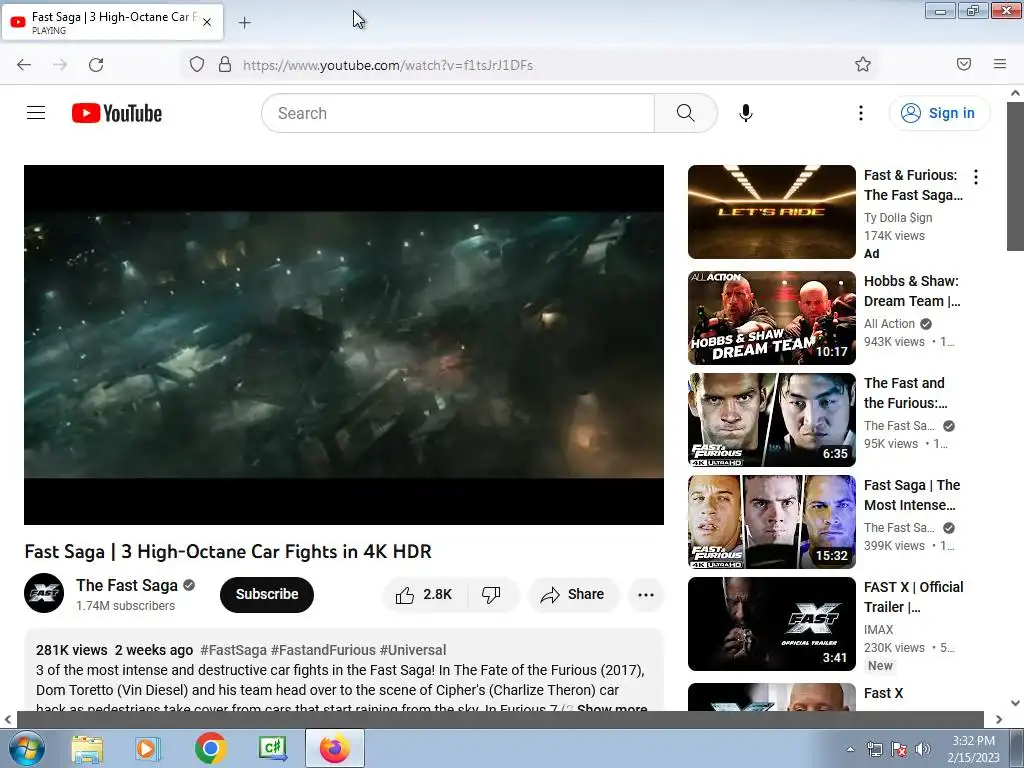The width and height of the screenshot is (1024, 768).
Task: Click #FastSaga hashtag
Action: point(233,650)
